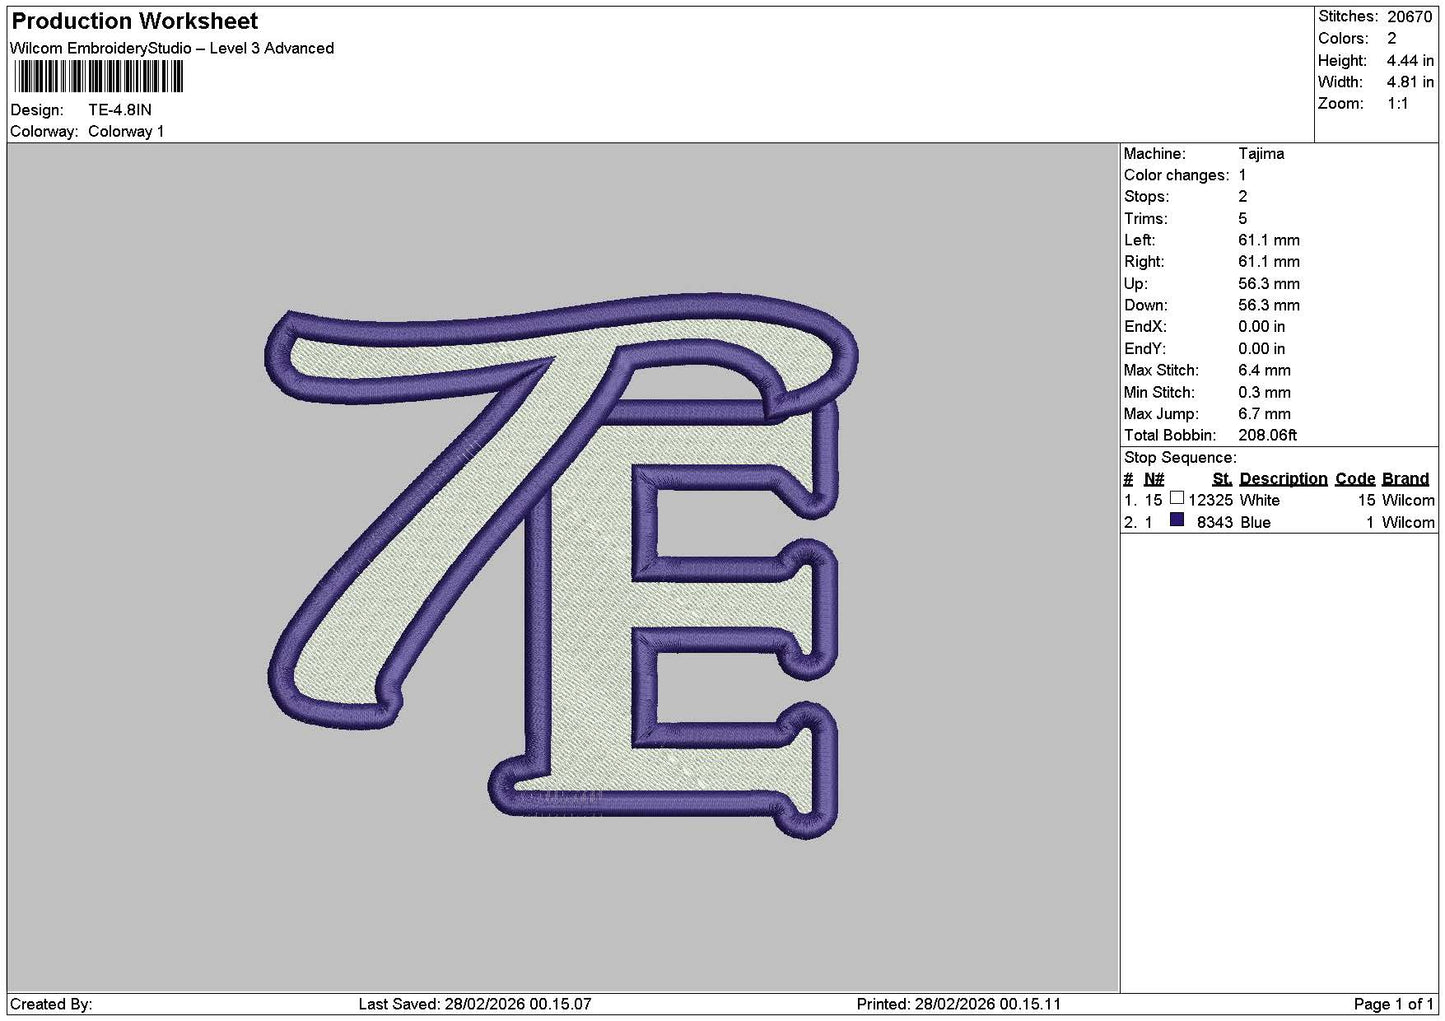Click the "Colors:" label in header
The width and height of the screenshot is (1445, 1021).
pos(1343,39)
